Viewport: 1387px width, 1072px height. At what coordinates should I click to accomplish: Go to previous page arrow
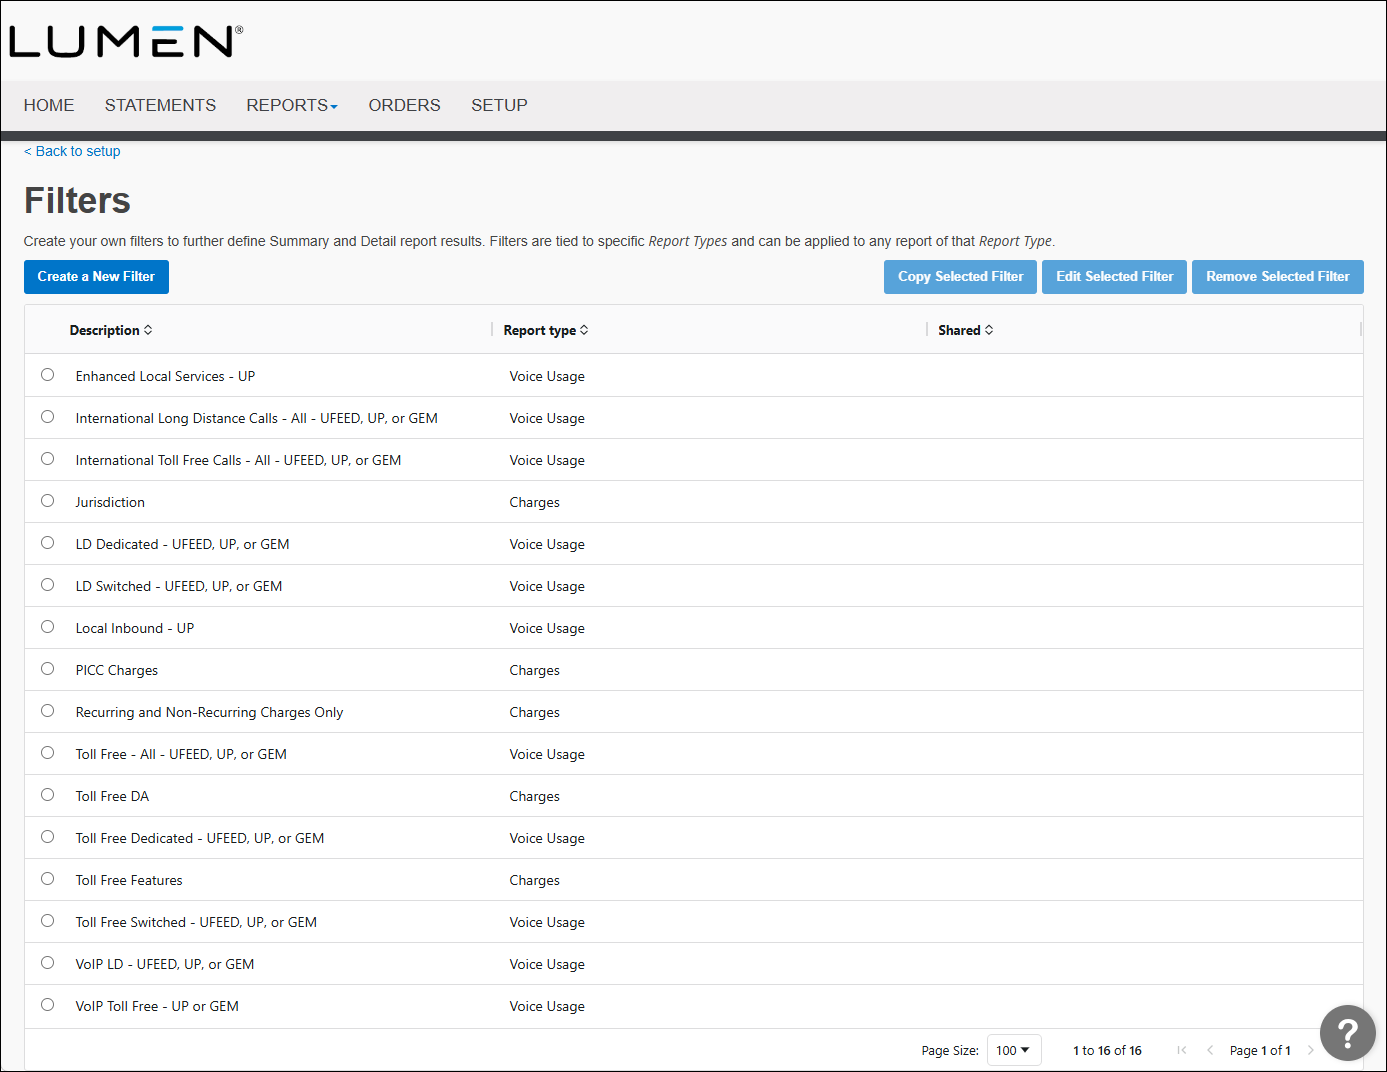[1210, 1050]
